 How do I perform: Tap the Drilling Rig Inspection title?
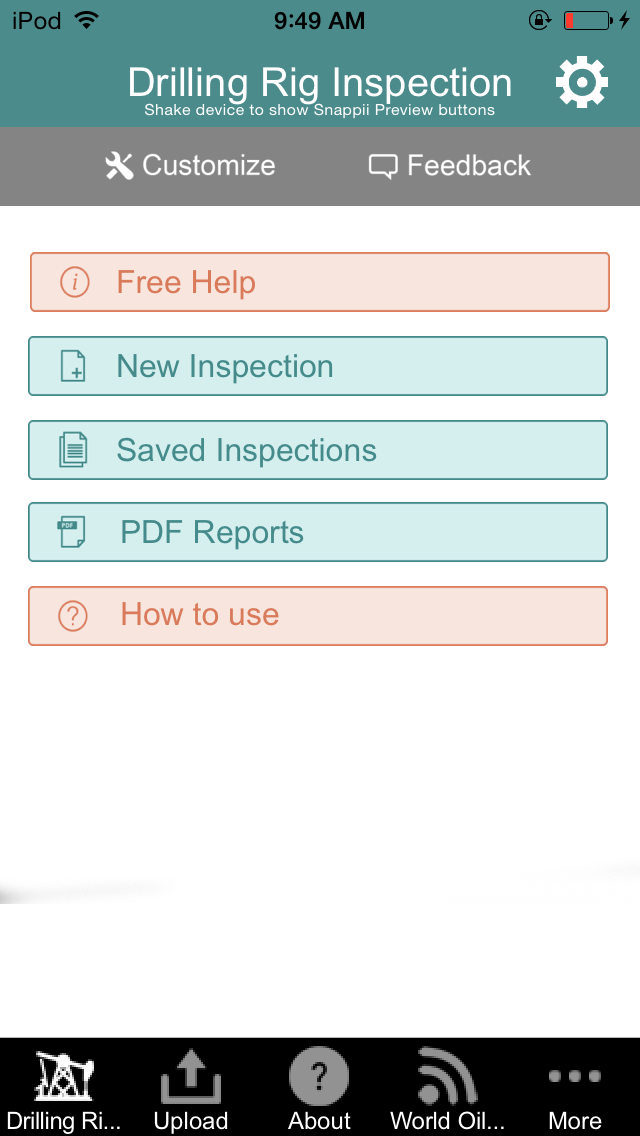[320, 83]
